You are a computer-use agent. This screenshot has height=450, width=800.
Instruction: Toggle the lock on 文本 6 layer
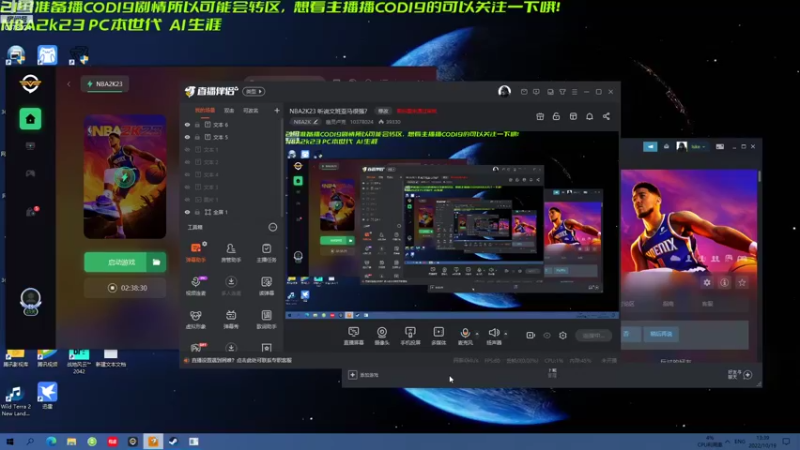tap(197, 124)
